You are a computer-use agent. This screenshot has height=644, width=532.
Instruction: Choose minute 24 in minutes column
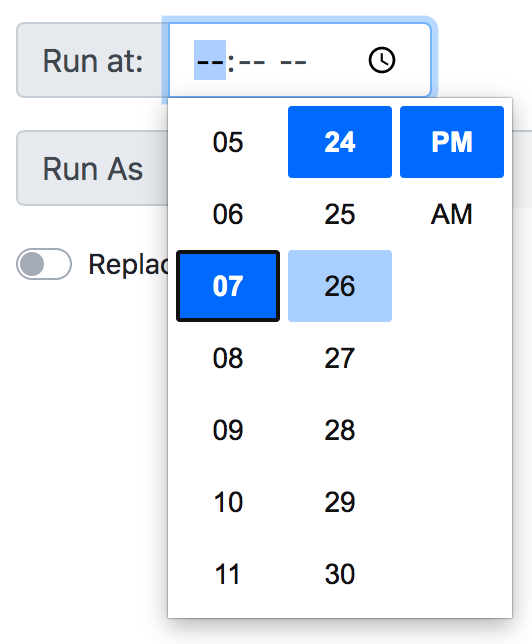(x=340, y=142)
